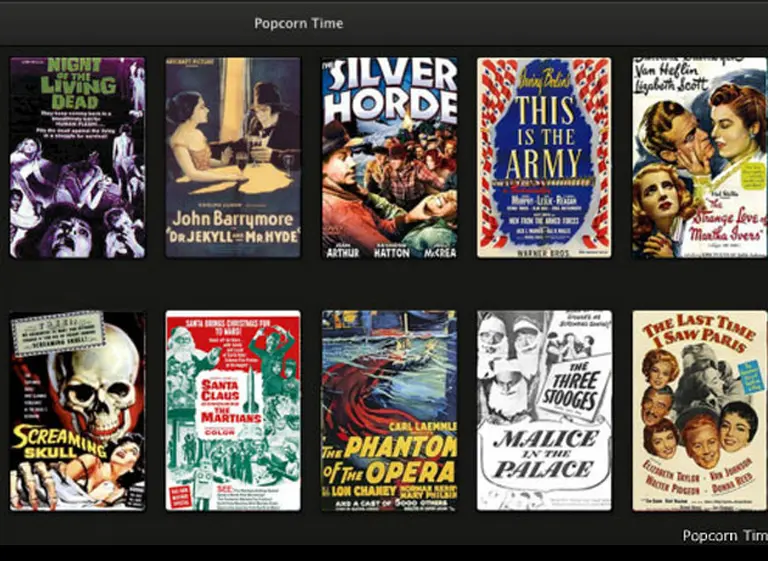This screenshot has width=768, height=561.
Task: Open This Is the Army movie
Action: coord(544,158)
